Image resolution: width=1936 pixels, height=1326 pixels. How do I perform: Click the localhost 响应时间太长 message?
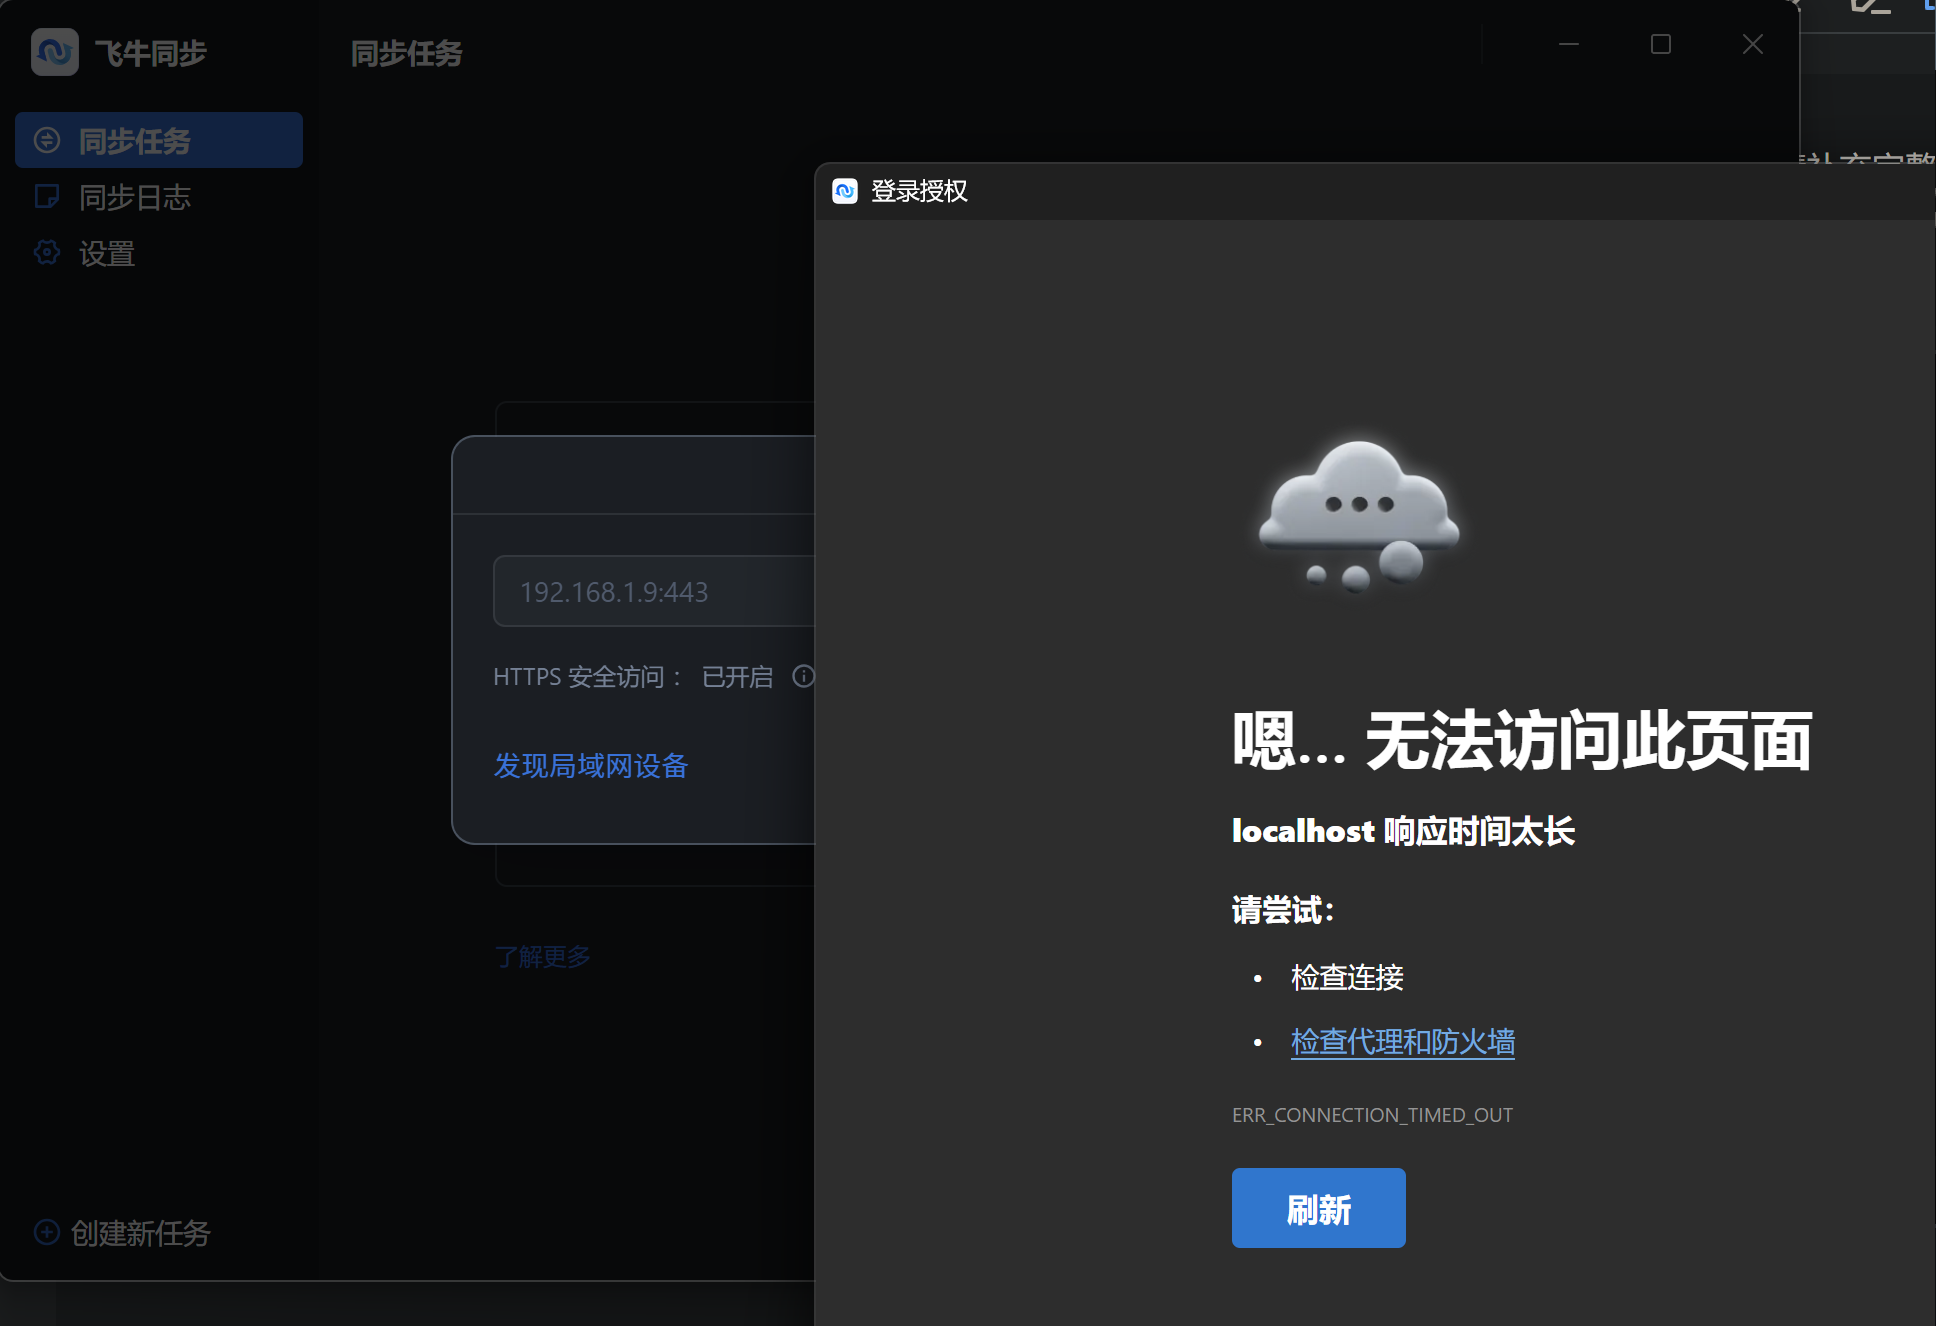click(1403, 830)
